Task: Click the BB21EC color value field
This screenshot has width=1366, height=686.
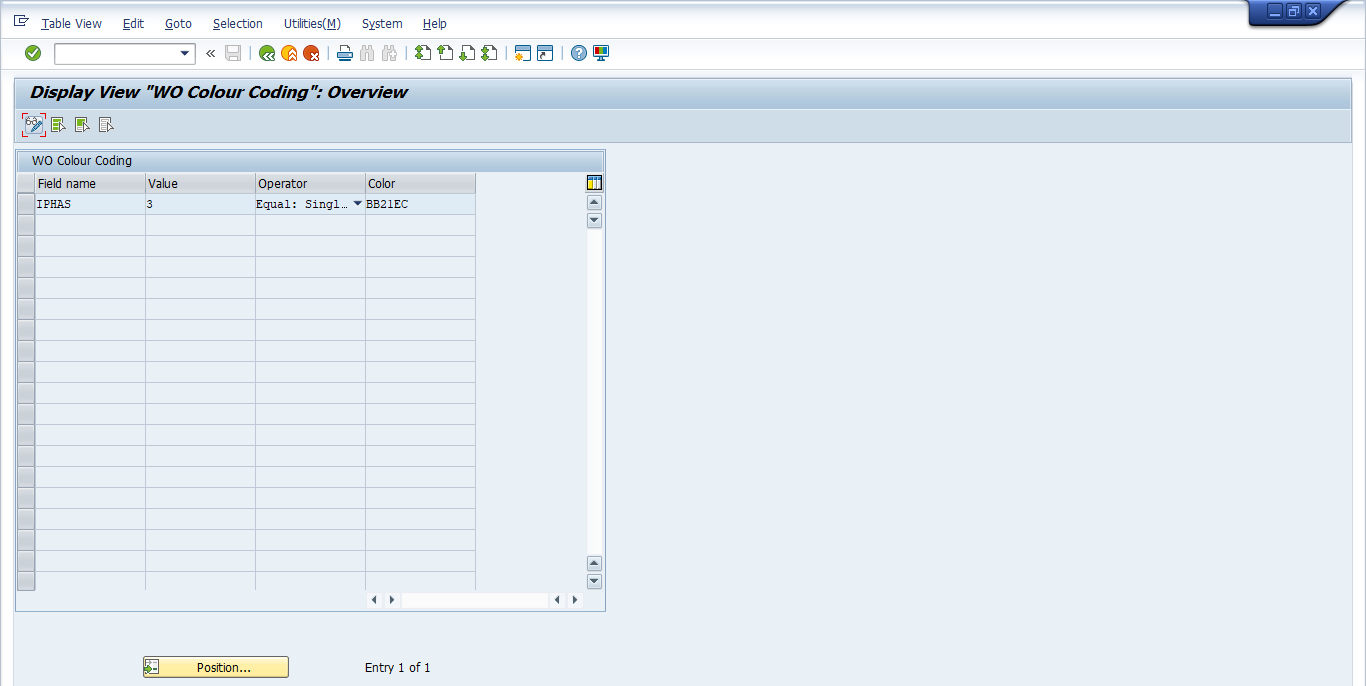Action: (x=420, y=203)
